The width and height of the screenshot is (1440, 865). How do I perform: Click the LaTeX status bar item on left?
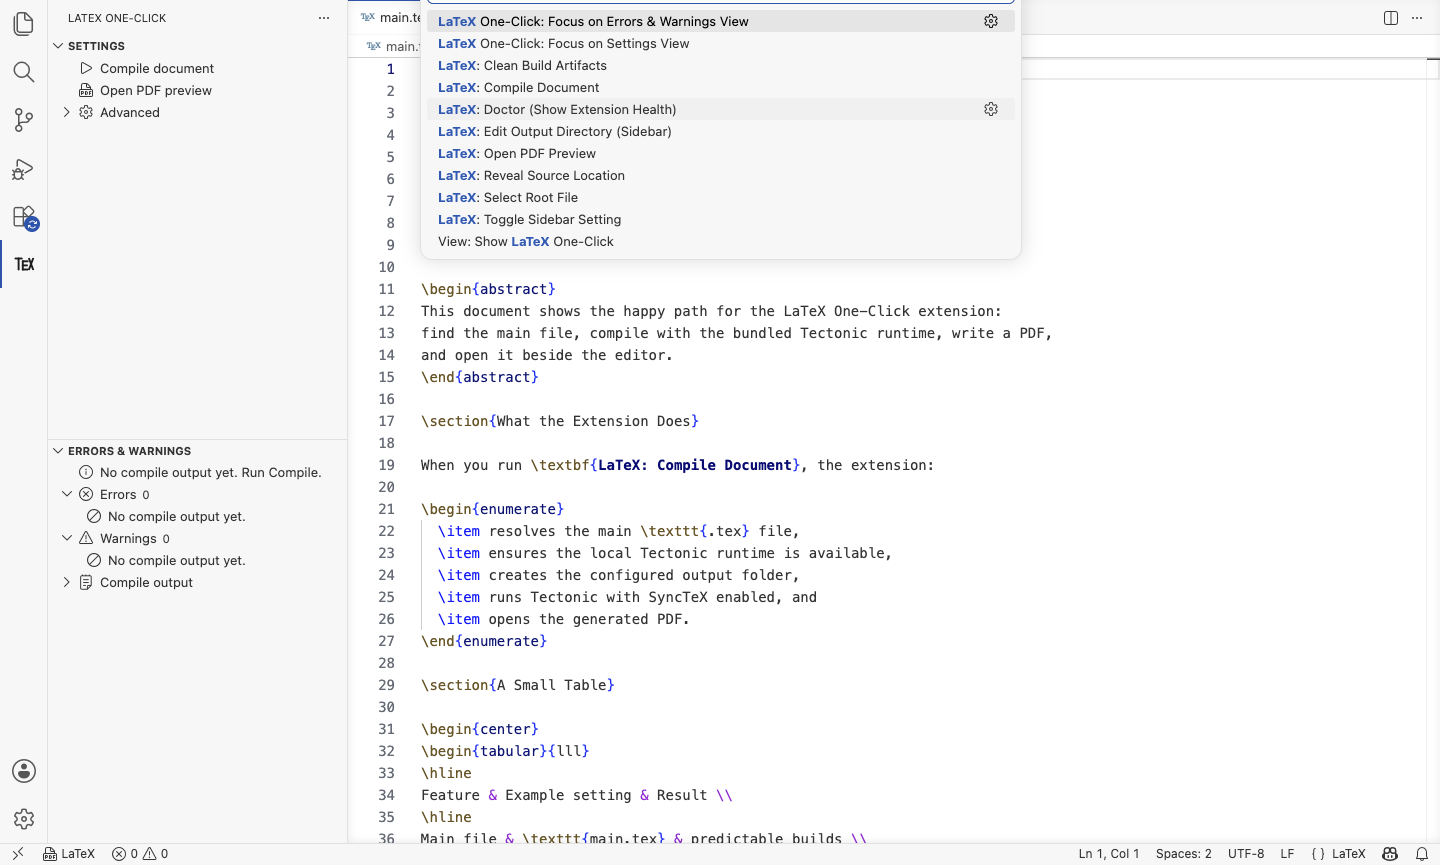coord(69,854)
